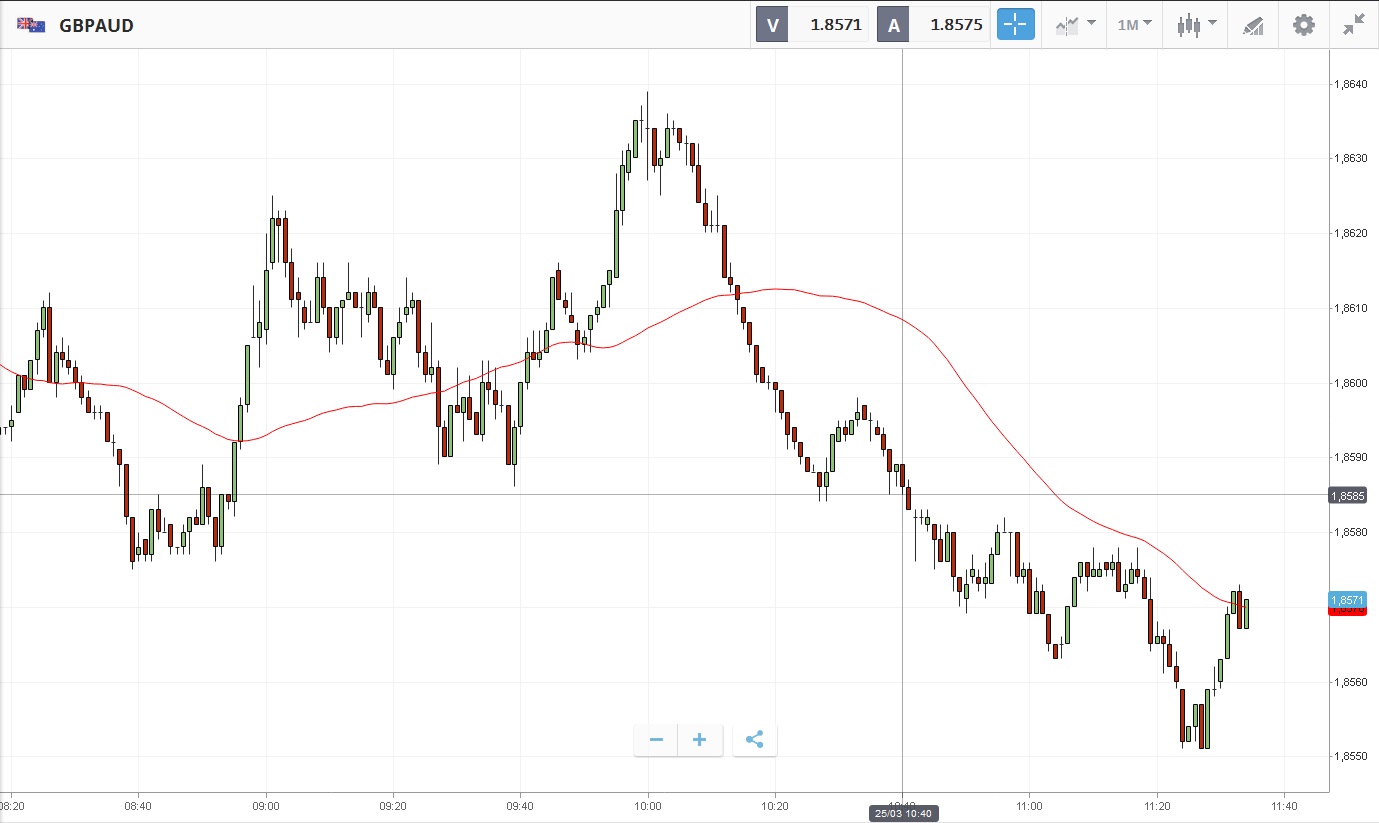Screen dimensions: 1379x823
Task: Click the 25/03 10:40 time marker label
Action: click(903, 814)
